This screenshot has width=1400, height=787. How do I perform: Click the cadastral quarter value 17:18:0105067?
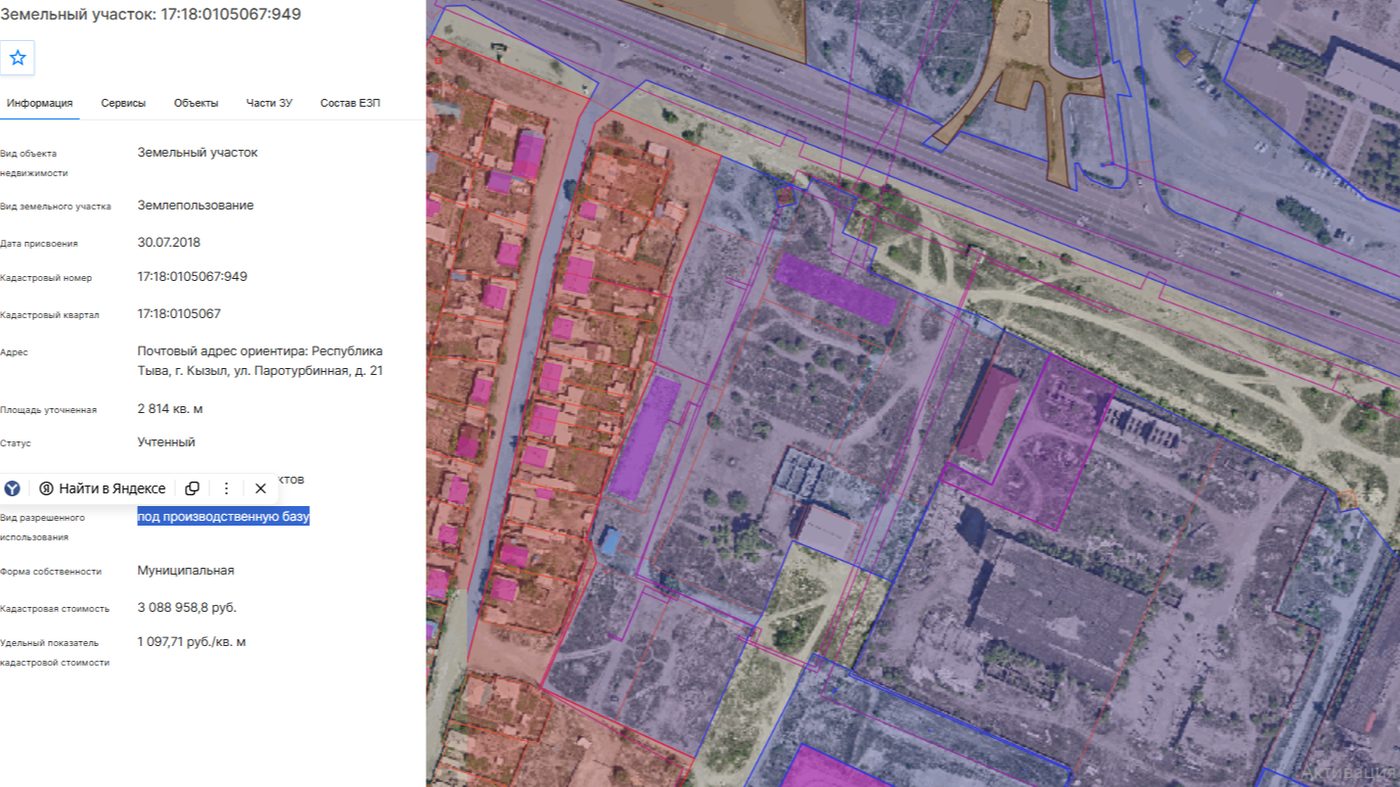coord(179,313)
